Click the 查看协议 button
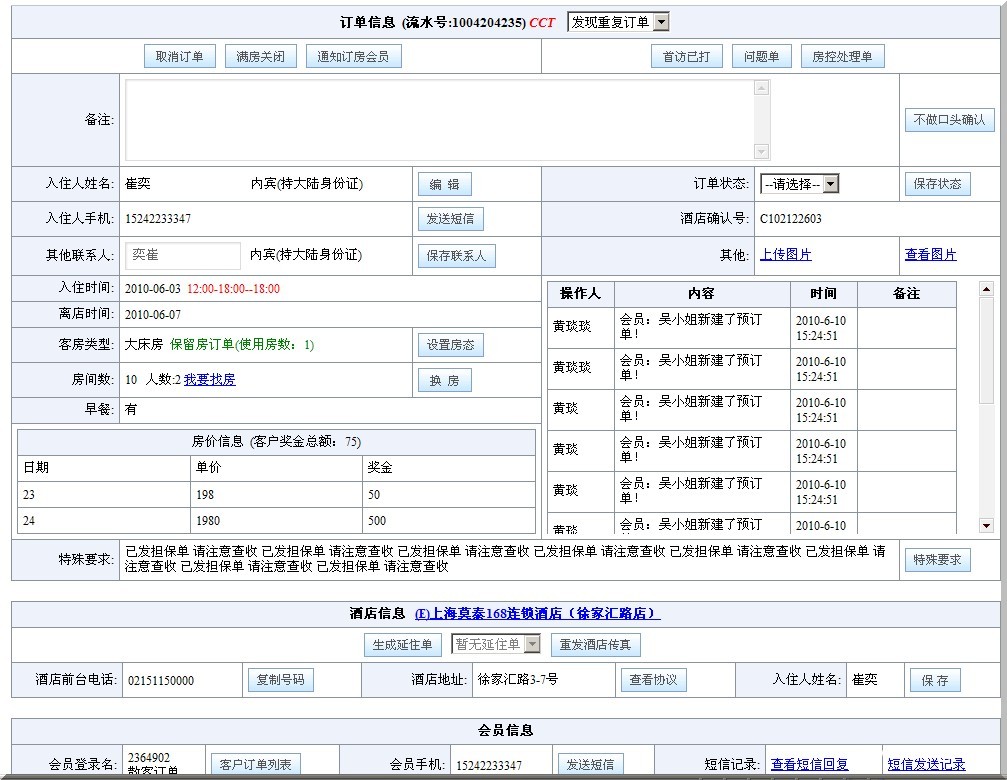The width and height of the screenshot is (1007, 780). point(654,679)
